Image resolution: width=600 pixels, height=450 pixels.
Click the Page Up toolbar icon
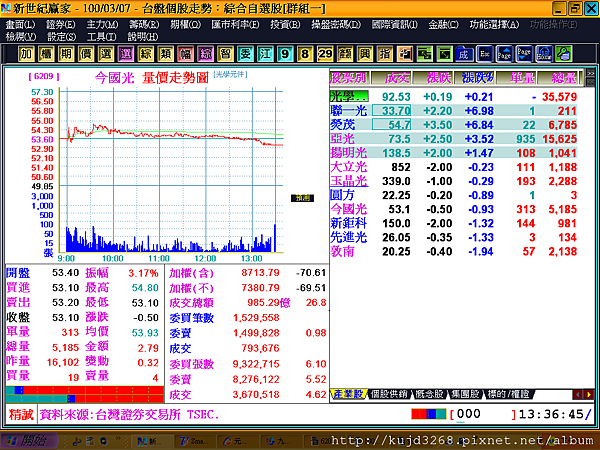(504, 54)
